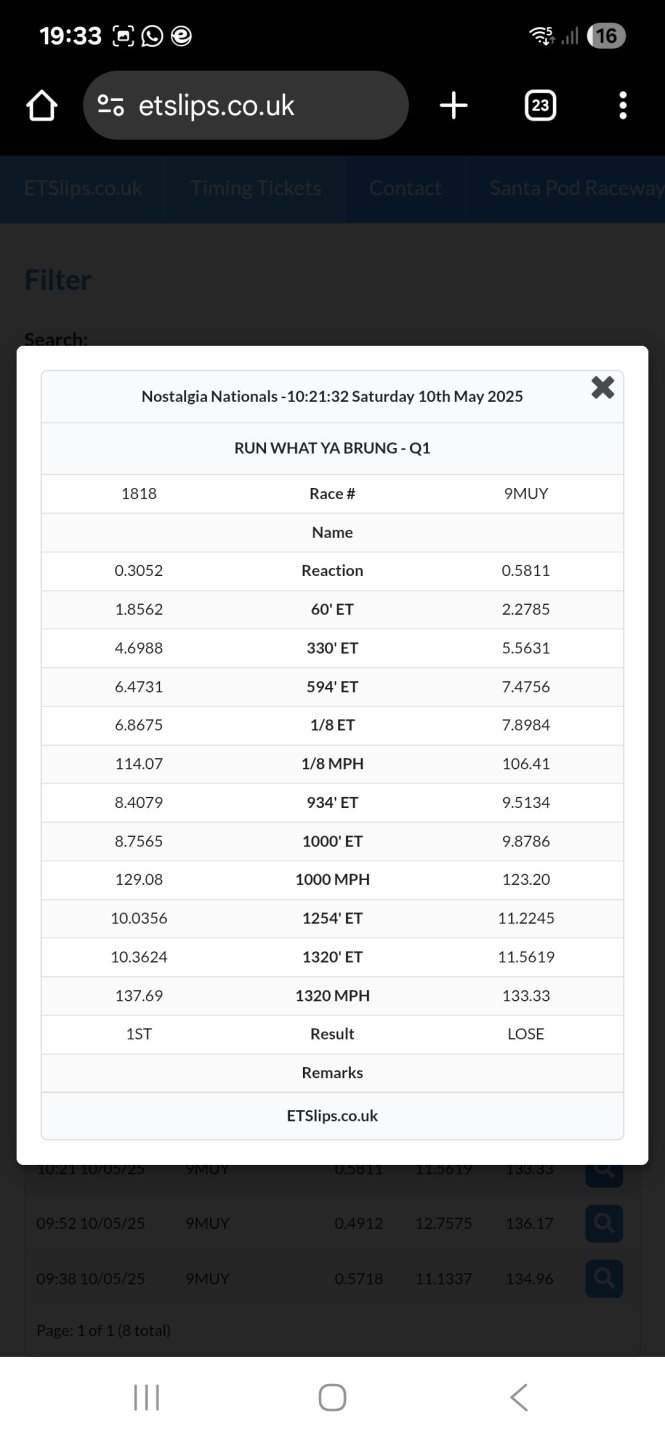This screenshot has width=665, height=1440.
Task: Open the Santa Pod Raceway nav item
Action: pos(575,188)
